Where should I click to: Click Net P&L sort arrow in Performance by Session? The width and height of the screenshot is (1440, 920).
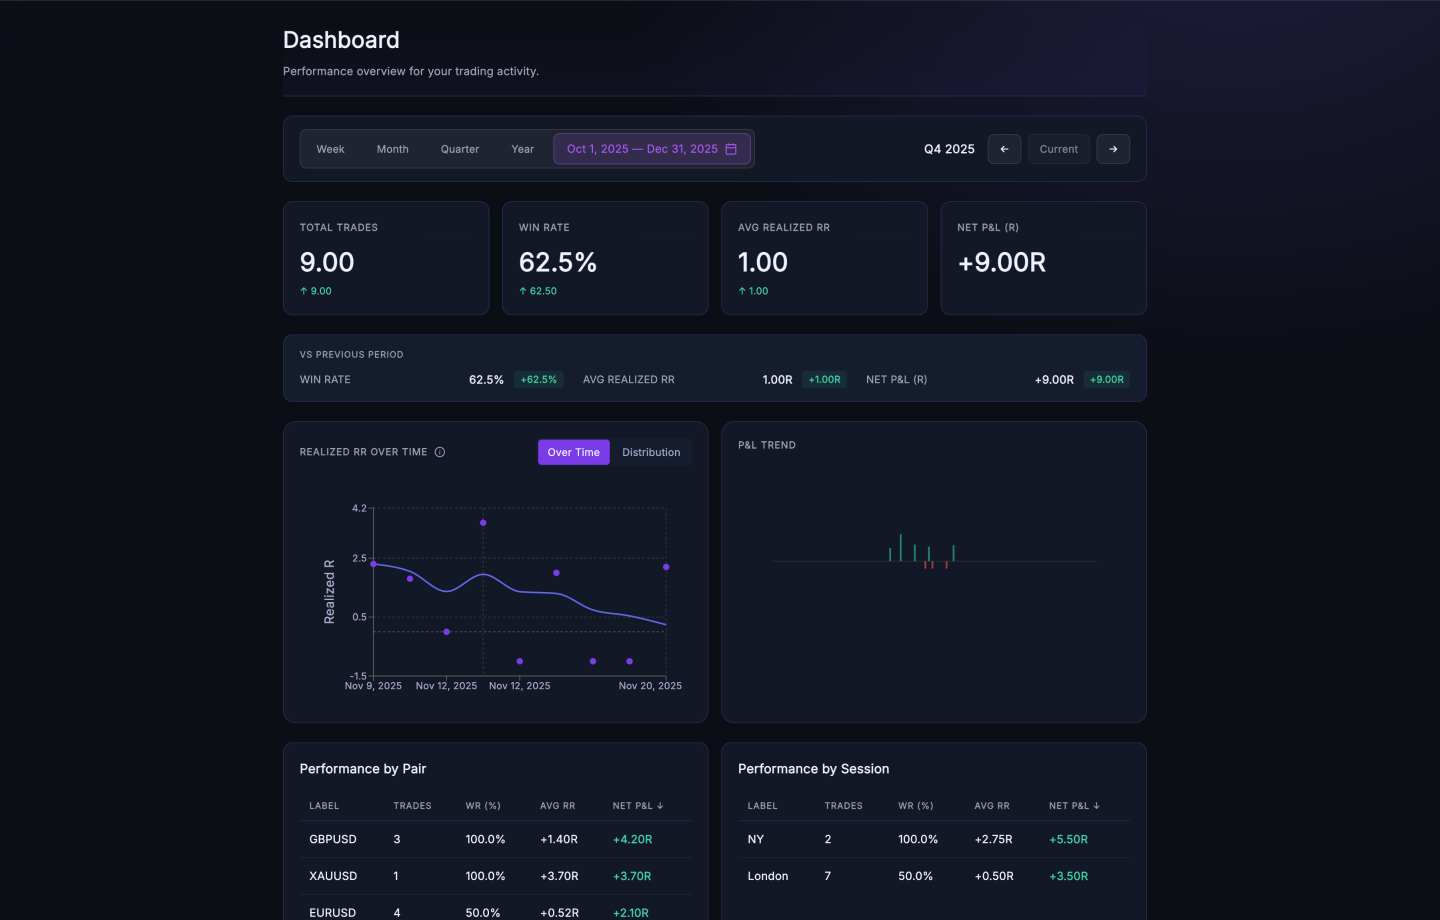pyautogui.click(x=1098, y=805)
